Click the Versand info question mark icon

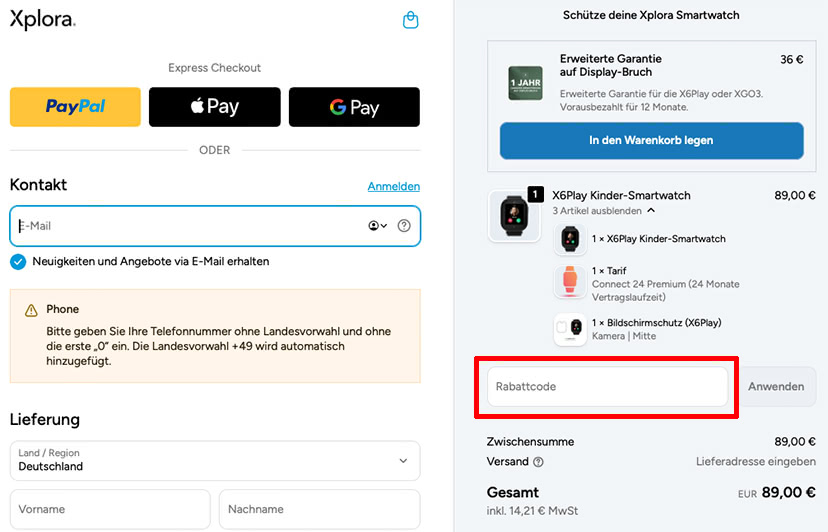(x=538, y=462)
